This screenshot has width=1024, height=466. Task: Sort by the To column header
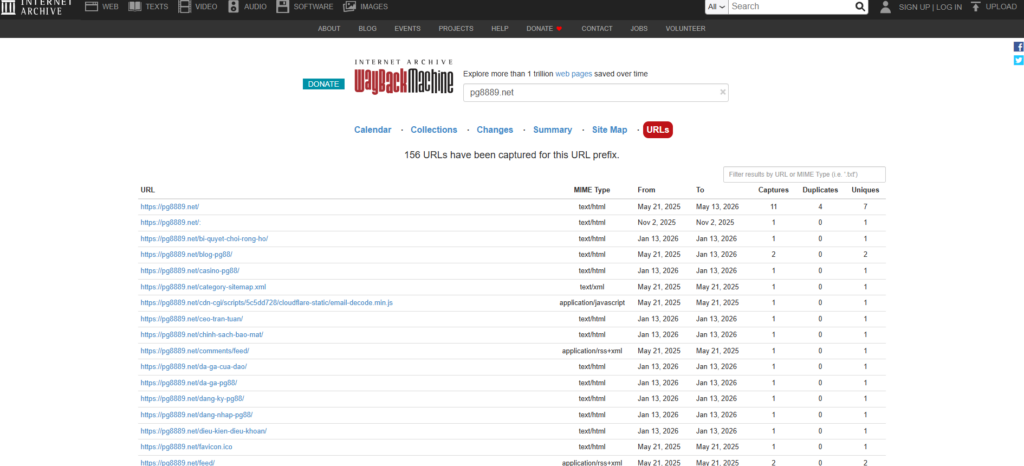700,190
